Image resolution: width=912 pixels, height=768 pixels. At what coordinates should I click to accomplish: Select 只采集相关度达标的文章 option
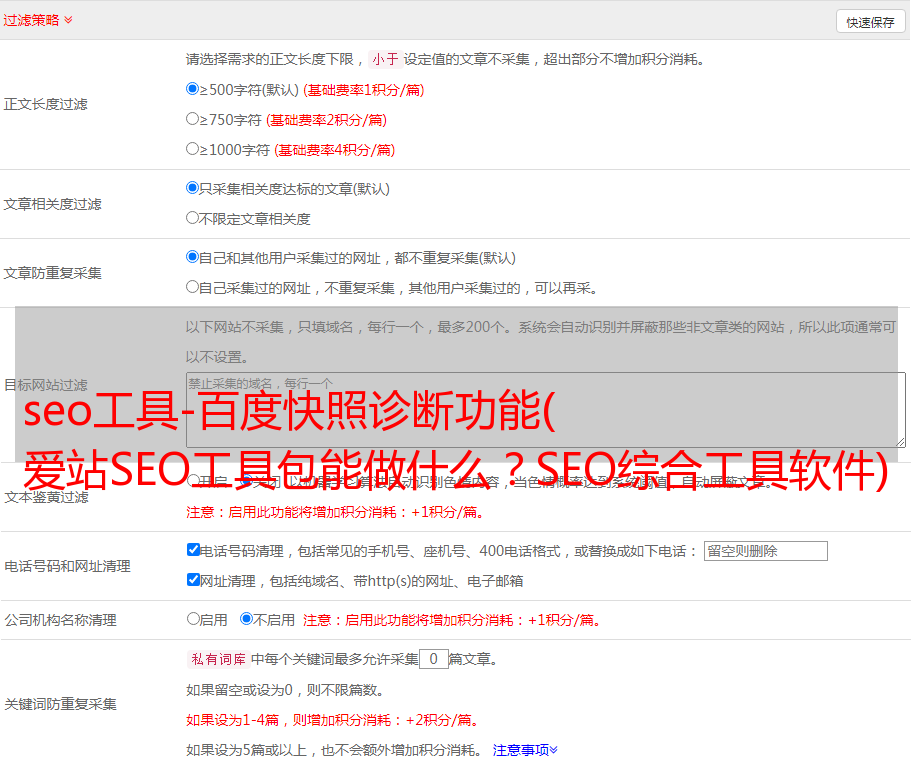tap(193, 188)
